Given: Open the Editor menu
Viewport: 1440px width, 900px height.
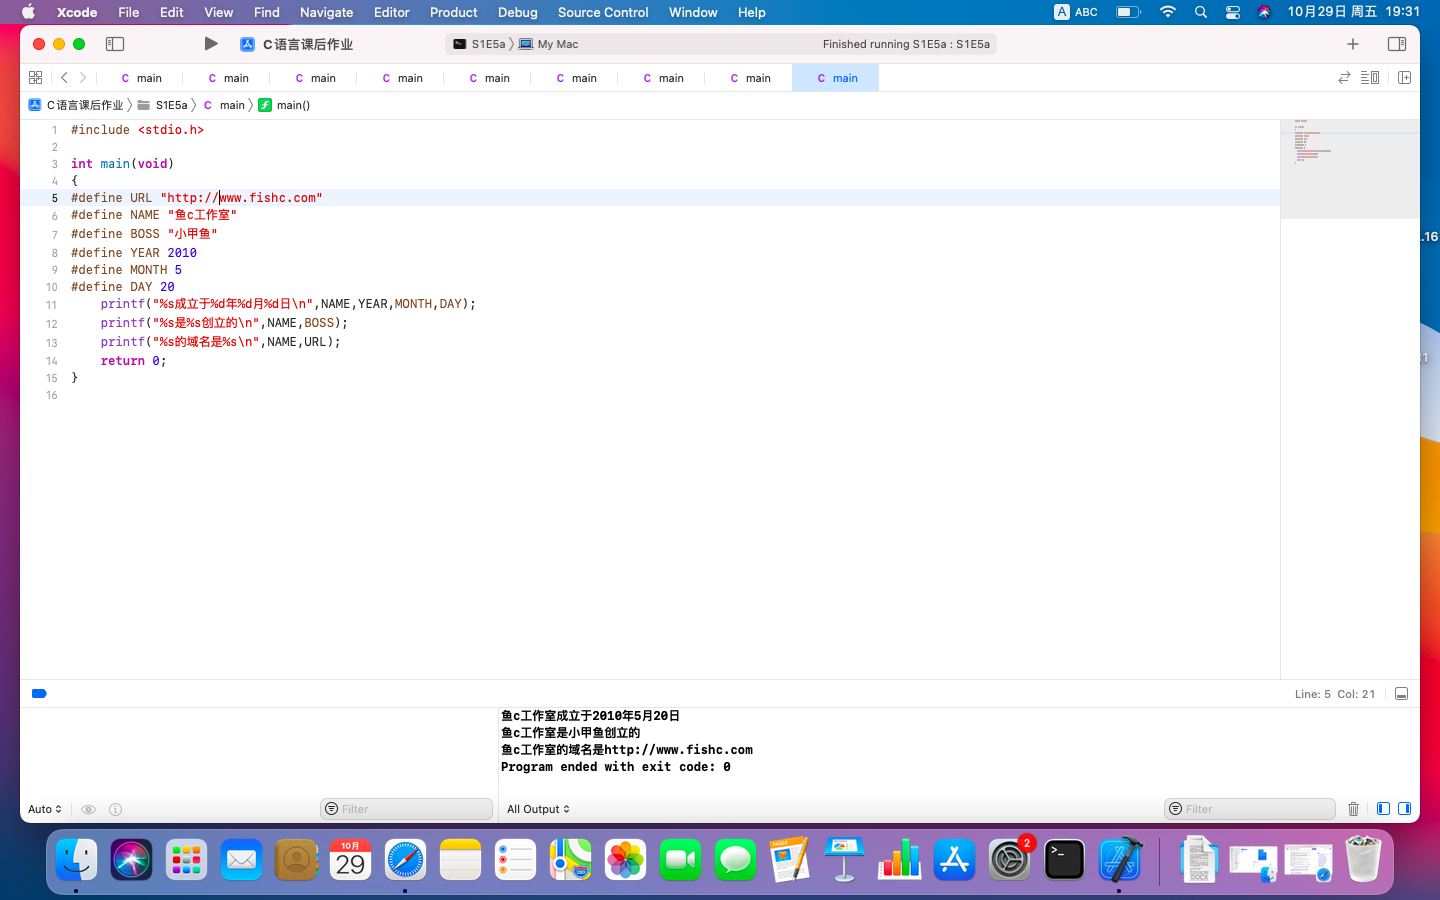Looking at the screenshot, I should click(x=391, y=12).
